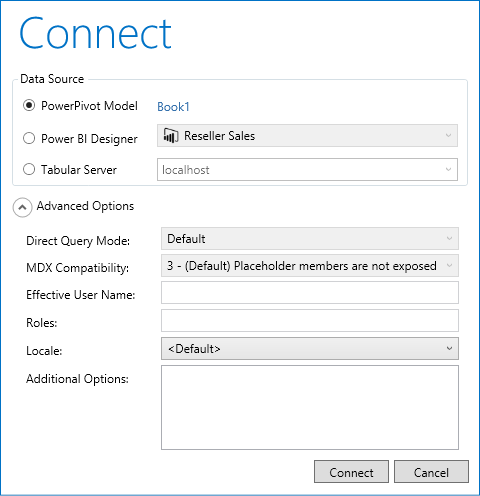The image size is (480, 496).
Task: Click the Power BI icon beside Reseller Sales
Action: tap(171, 136)
